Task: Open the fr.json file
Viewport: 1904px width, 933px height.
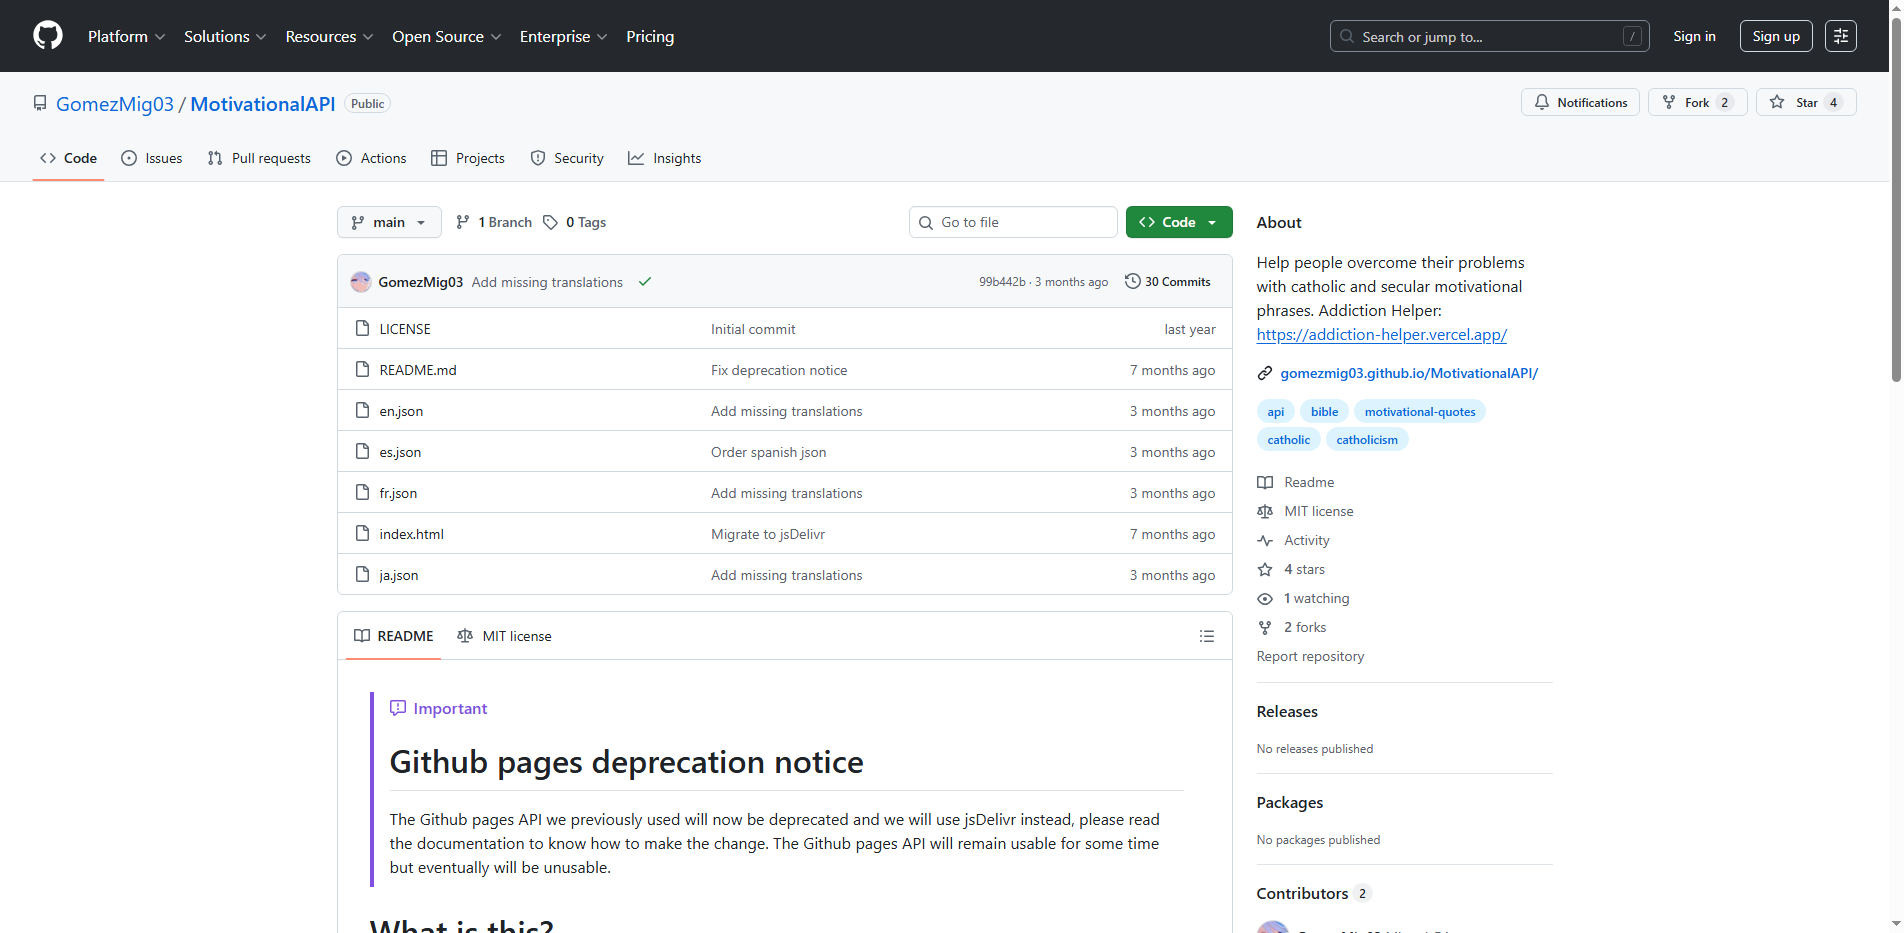Action: (x=398, y=493)
